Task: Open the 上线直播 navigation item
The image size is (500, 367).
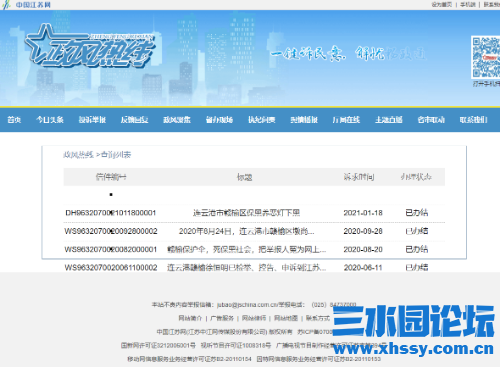Action: (x=389, y=120)
